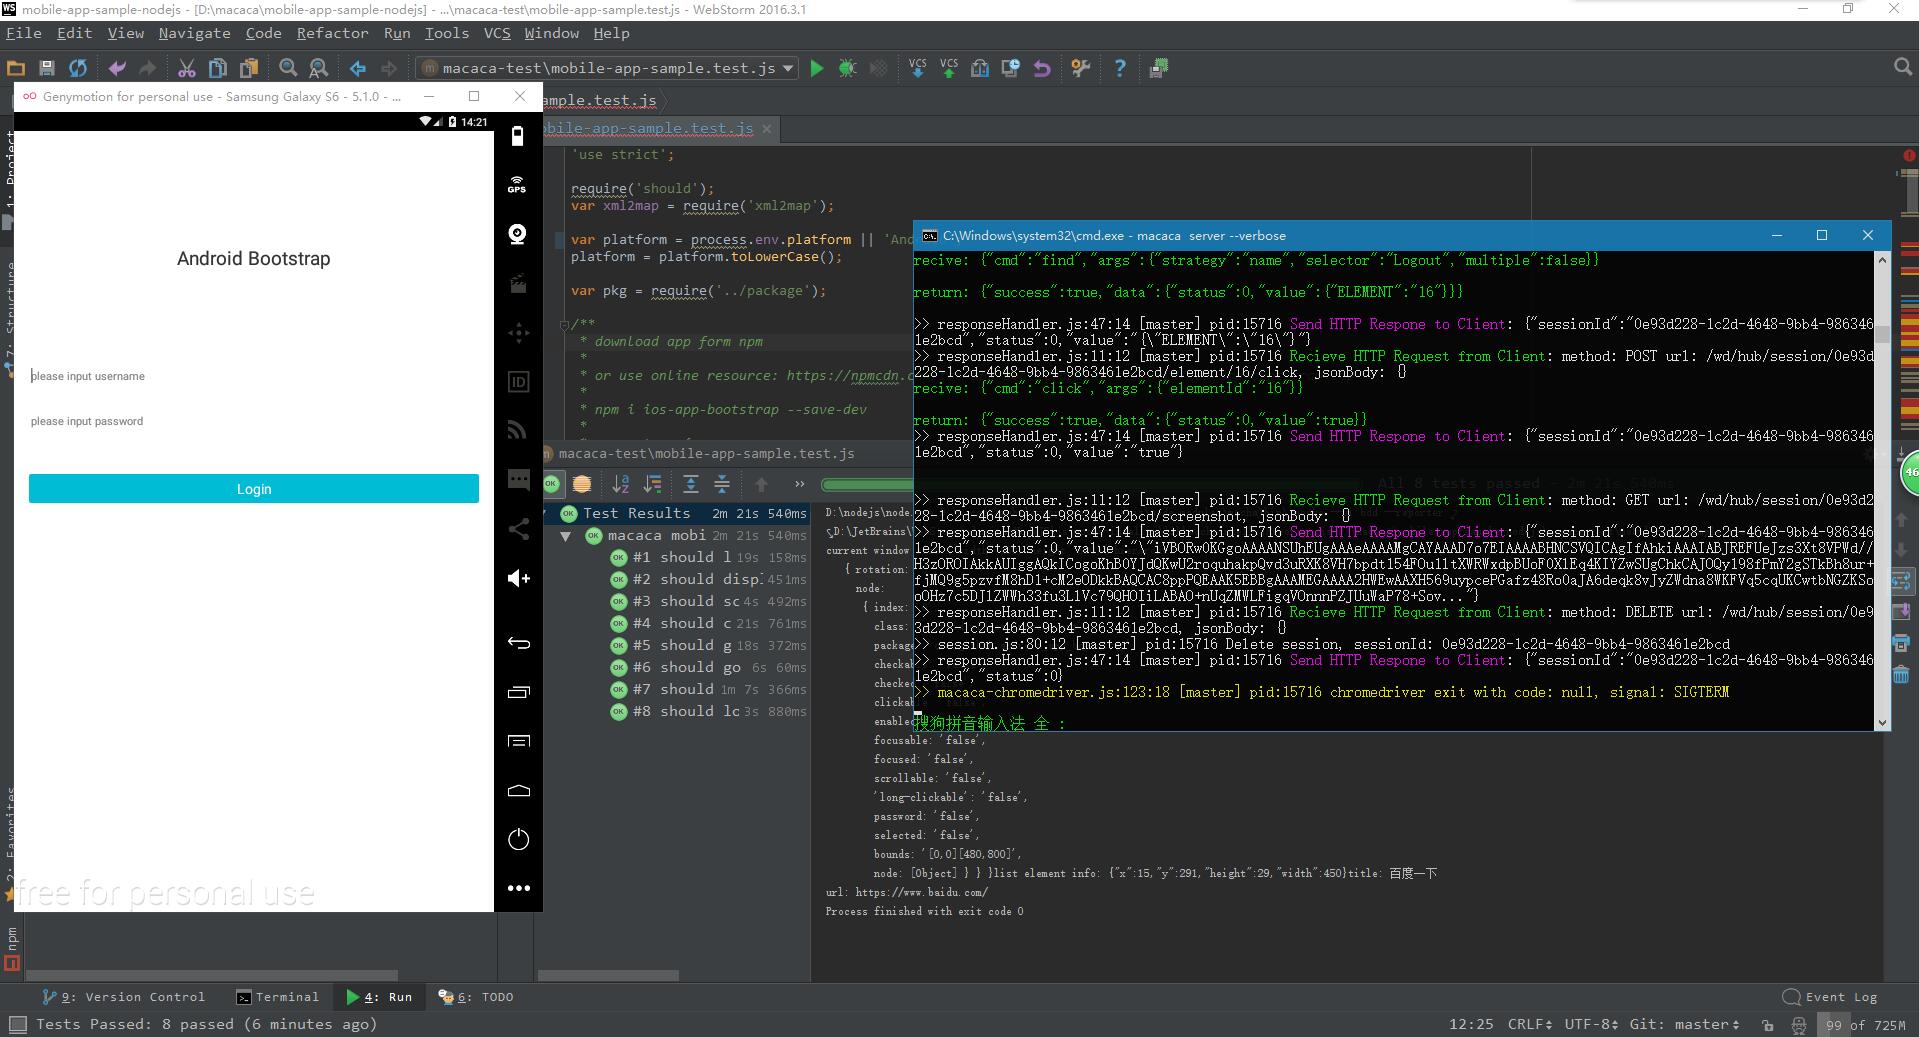This screenshot has height=1037, width=1919.
Task: Open the Event Log
Action: [x=1830, y=997]
